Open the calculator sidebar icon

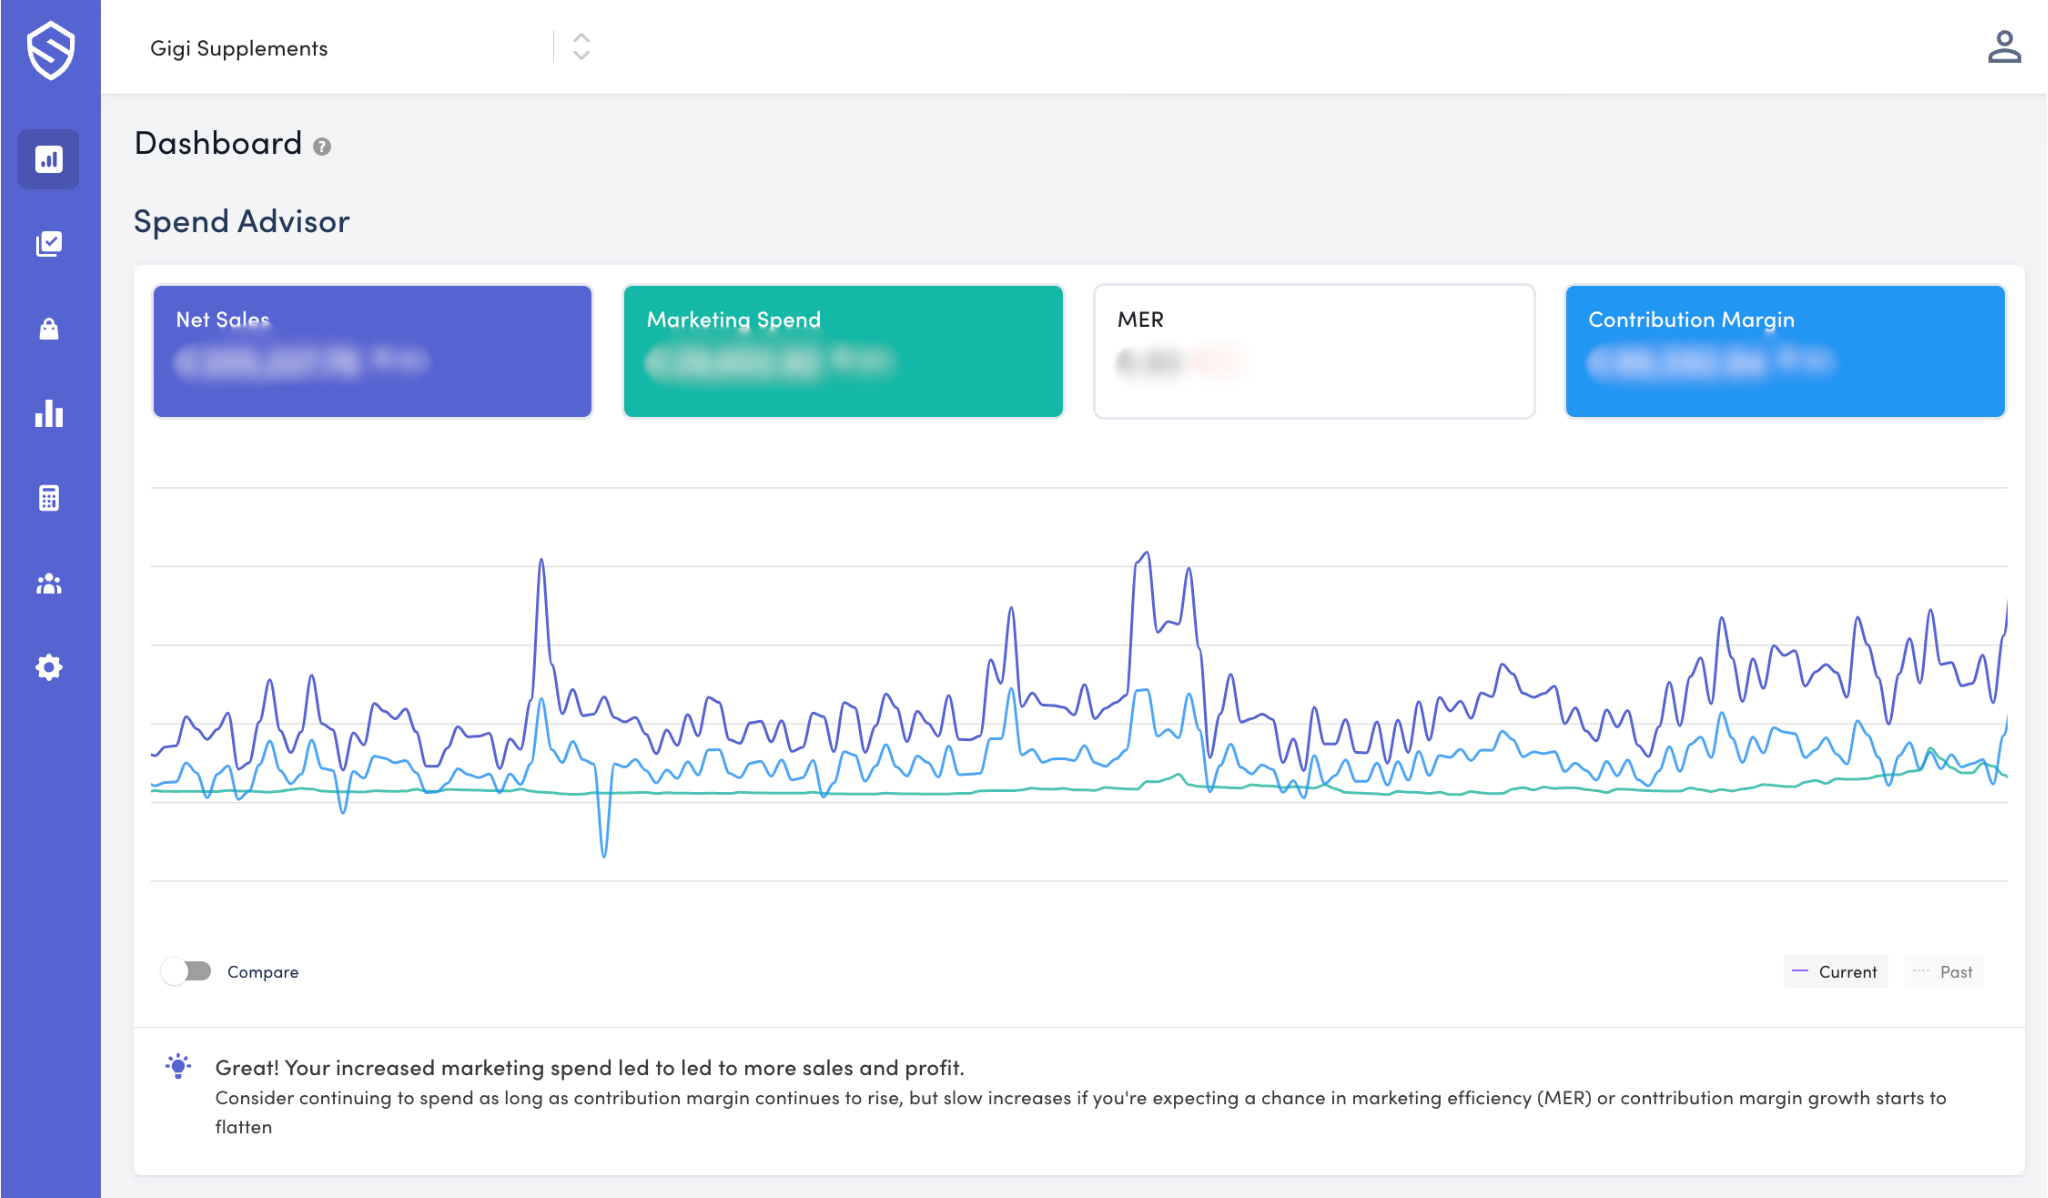pyautogui.click(x=48, y=498)
